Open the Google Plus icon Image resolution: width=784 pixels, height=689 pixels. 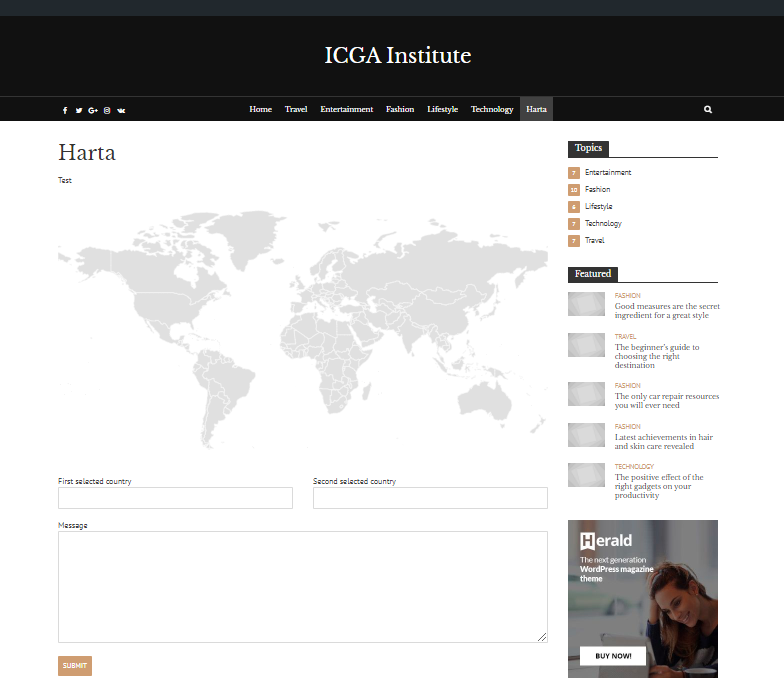(x=93, y=110)
